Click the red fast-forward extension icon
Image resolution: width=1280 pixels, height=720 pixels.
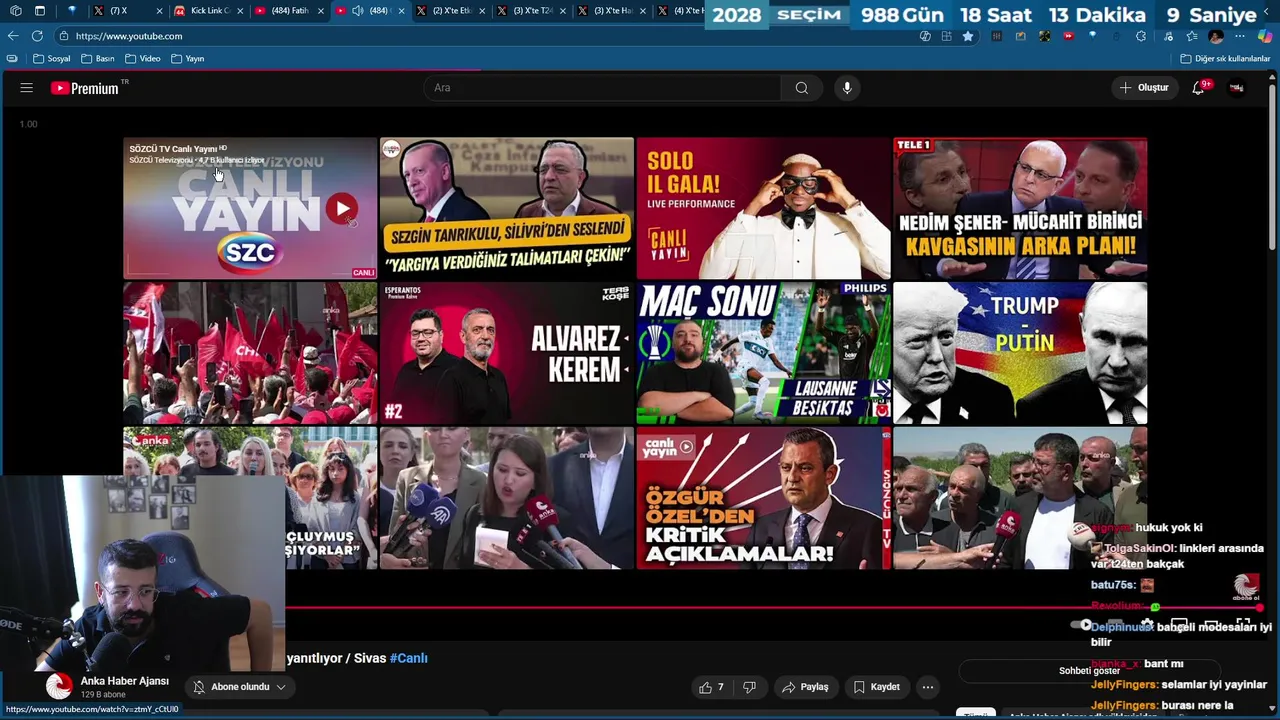(1069, 36)
